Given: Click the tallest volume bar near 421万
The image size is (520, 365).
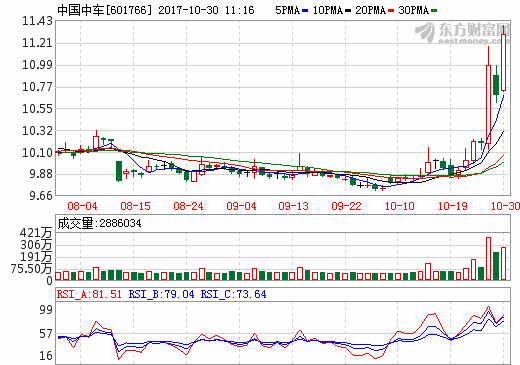Looking at the screenshot, I should pyautogui.click(x=488, y=258).
